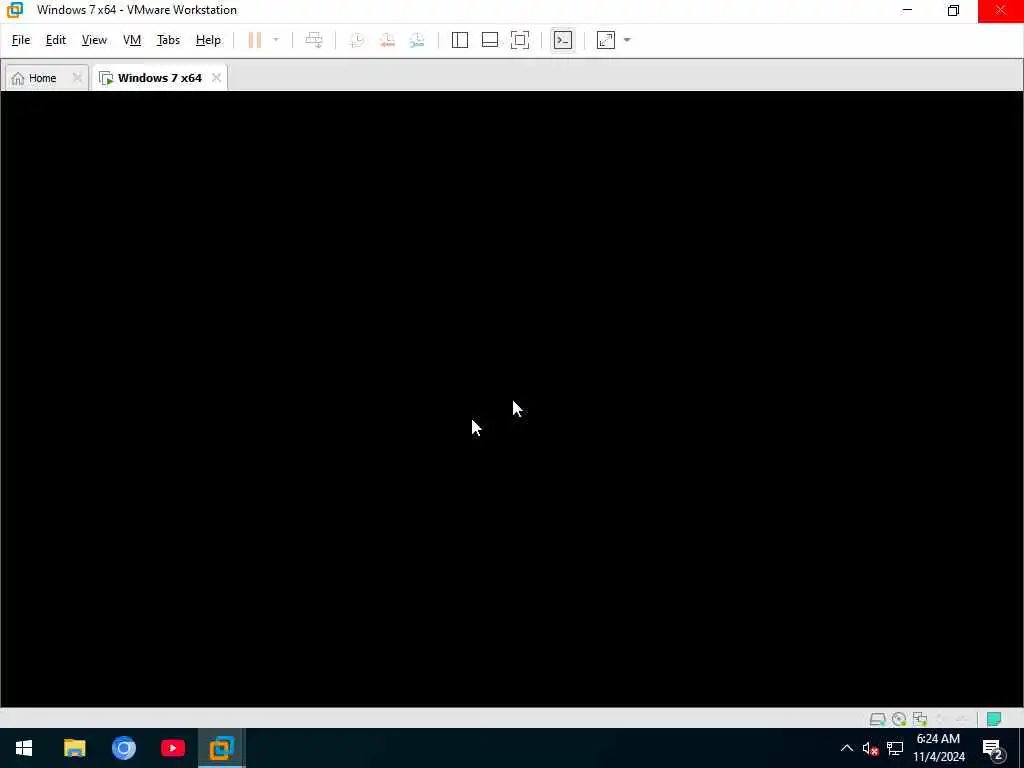The height and width of the screenshot is (768, 1024).
Task: Revert VM to snapshot icon
Action: pos(387,40)
